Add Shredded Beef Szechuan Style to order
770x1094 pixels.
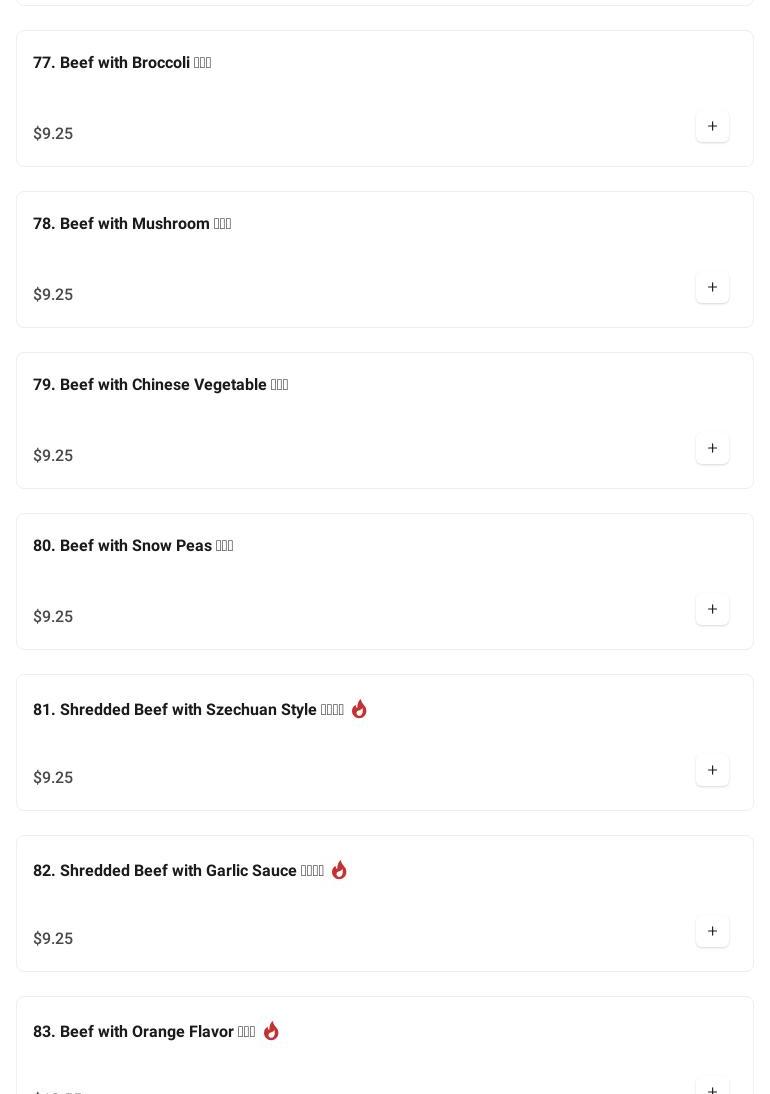712,771
